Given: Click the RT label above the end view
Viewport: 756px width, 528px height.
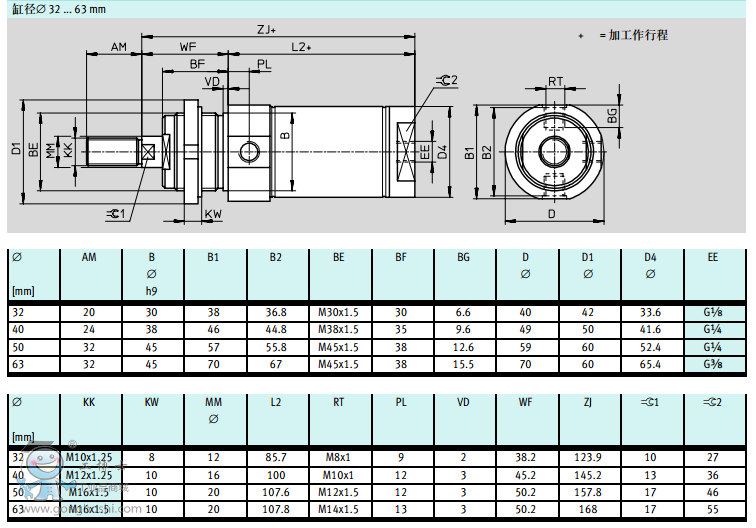Looking at the screenshot, I should pyautogui.click(x=555, y=82).
